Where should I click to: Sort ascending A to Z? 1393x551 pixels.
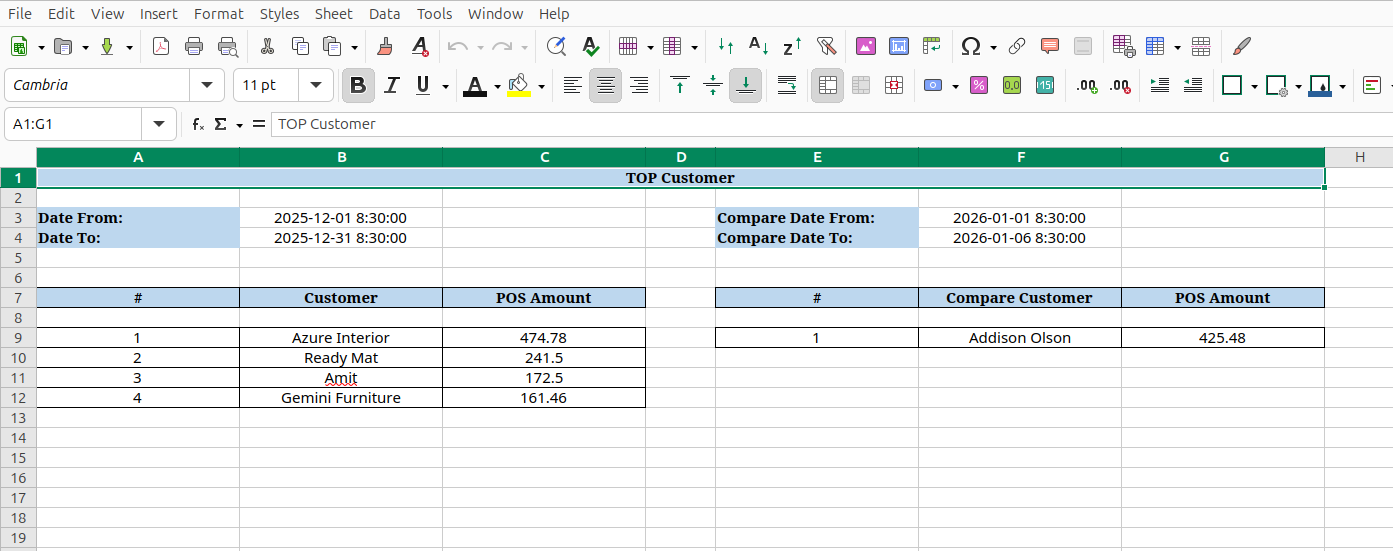[759, 46]
